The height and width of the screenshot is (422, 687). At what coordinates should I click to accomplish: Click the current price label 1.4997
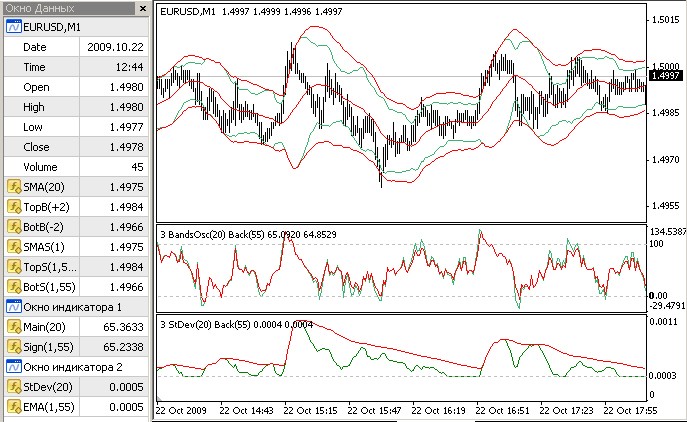[664, 76]
